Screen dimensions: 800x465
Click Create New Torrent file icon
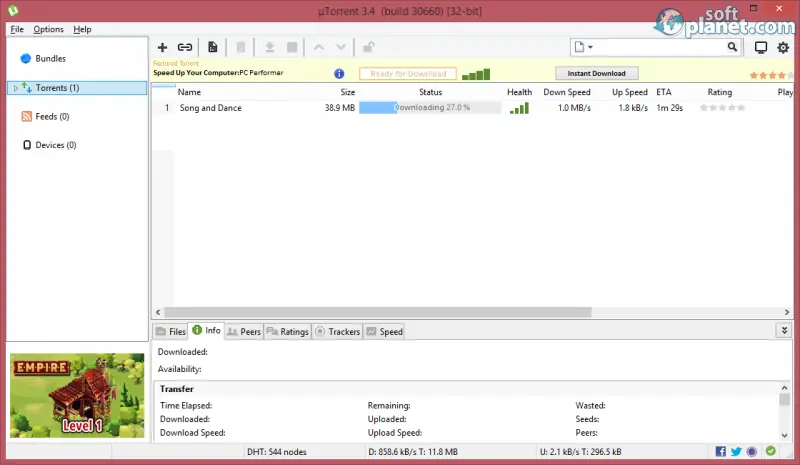click(x=212, y=47)
